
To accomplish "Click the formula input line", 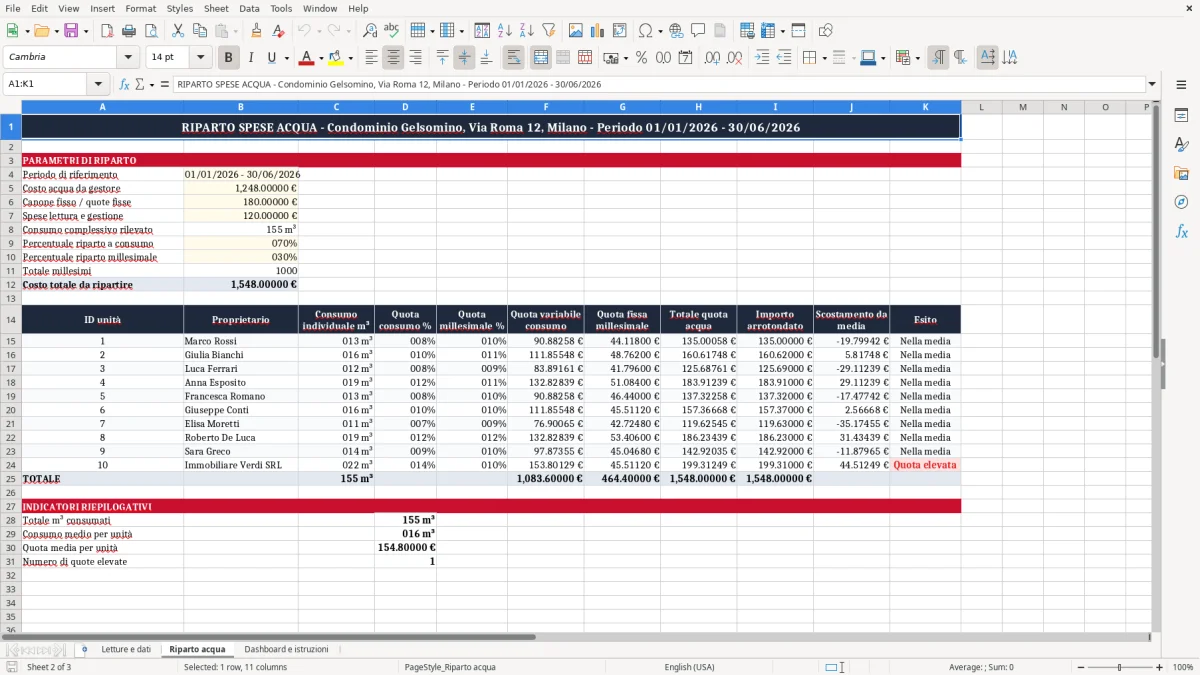I will pos(658,85).
